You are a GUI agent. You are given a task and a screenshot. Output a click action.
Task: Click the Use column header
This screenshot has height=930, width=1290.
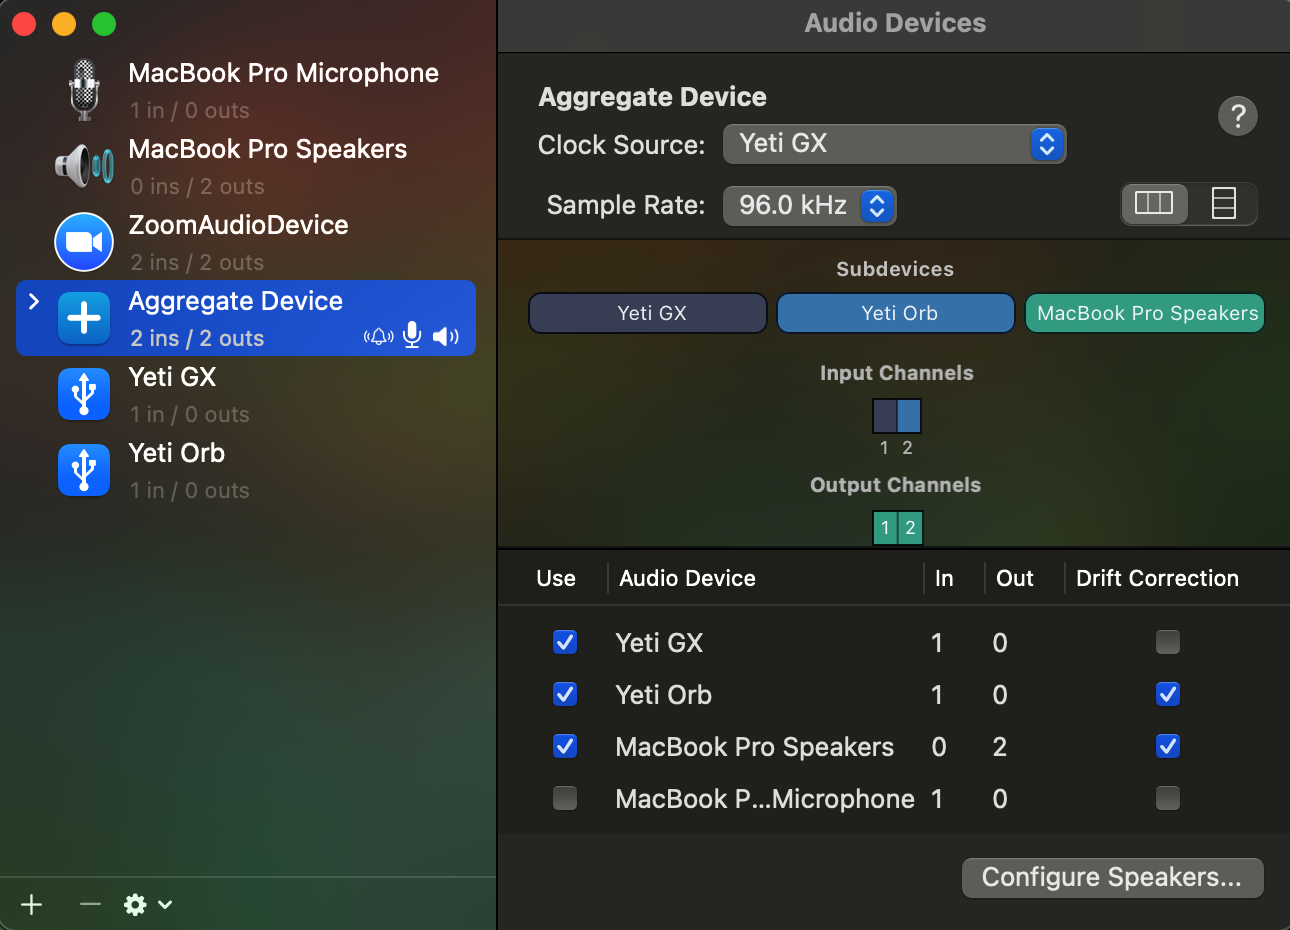[x=556, y=578]
